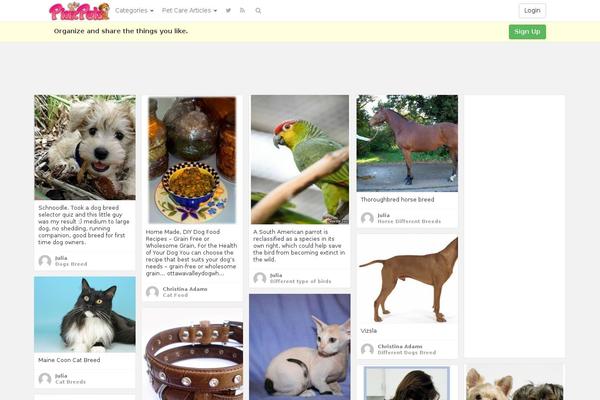Open the green parrot photo

(300, 159)
